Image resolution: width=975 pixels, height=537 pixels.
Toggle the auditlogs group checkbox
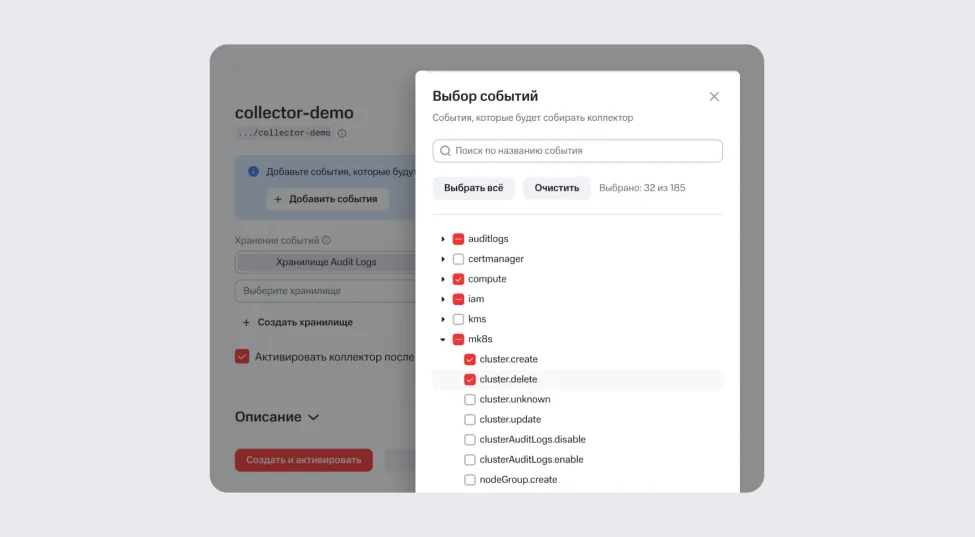(x=458, y=239)
